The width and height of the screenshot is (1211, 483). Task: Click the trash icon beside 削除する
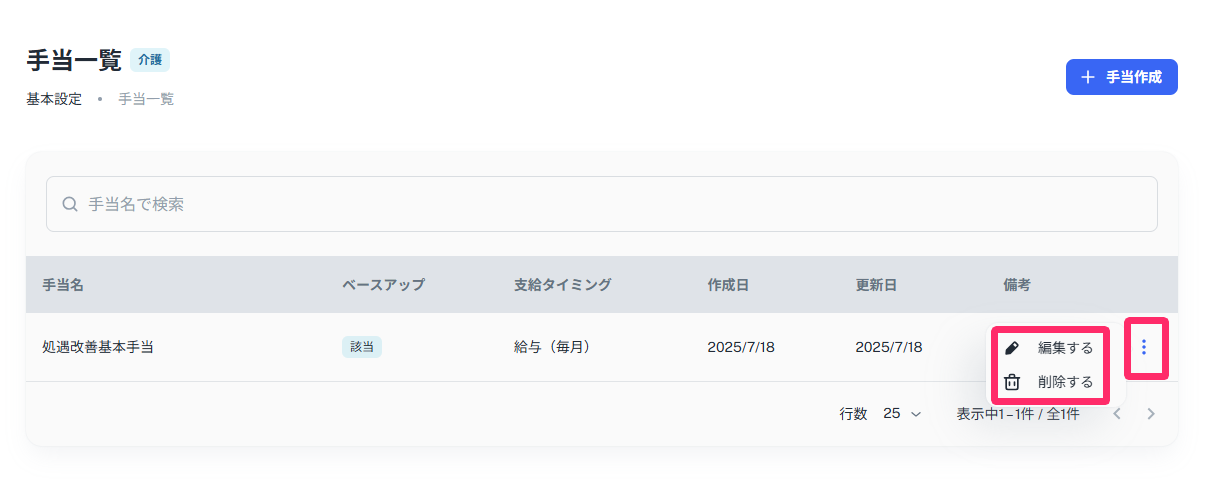click(x=1012, y=382)
